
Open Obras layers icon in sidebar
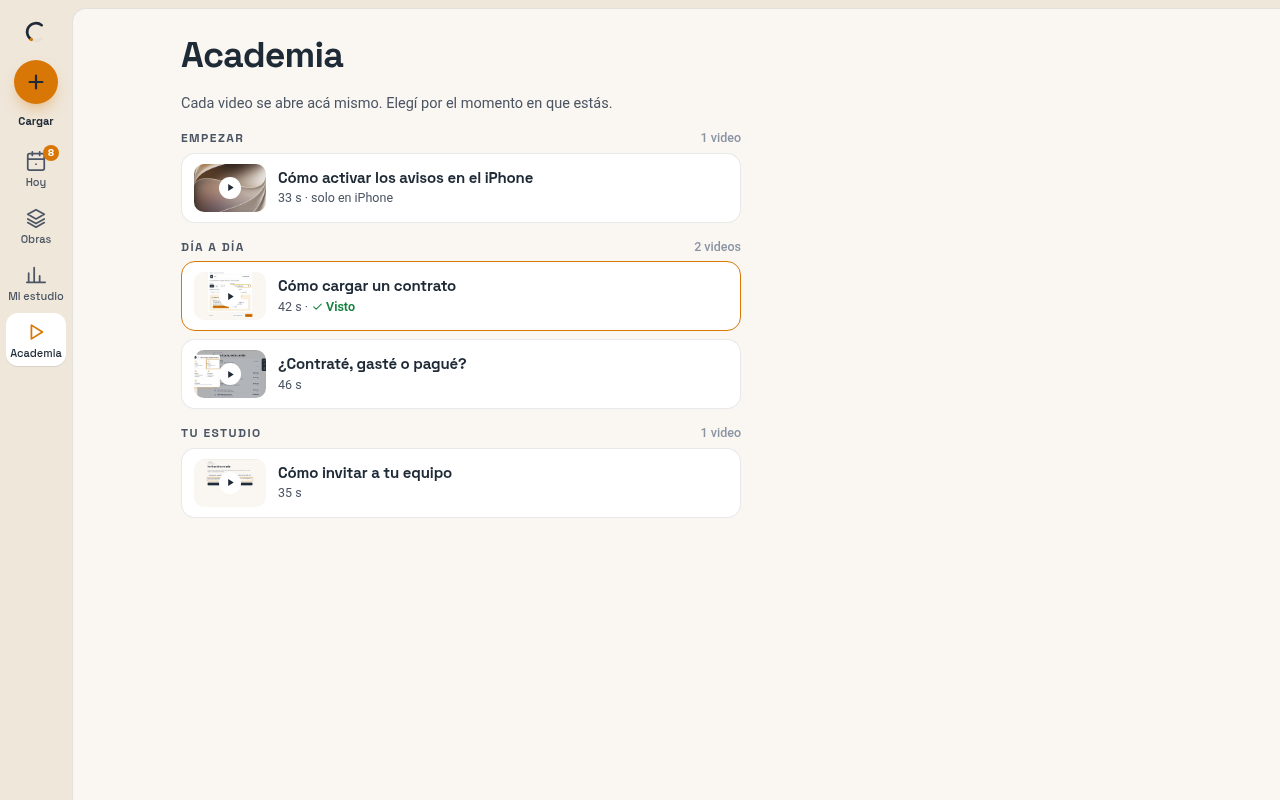[36, 218]
